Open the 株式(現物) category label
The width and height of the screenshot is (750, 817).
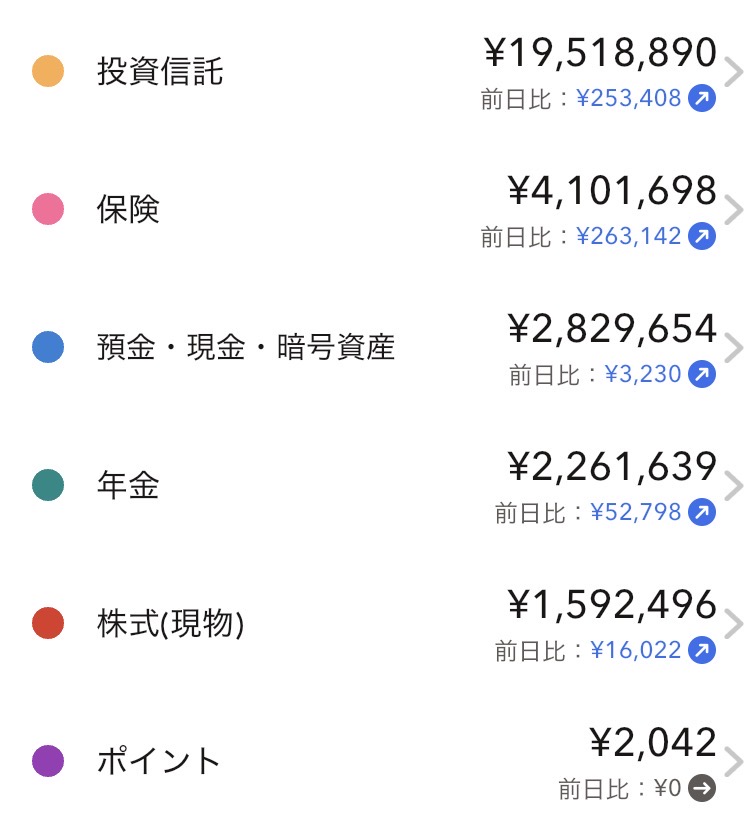coord(171,625)
